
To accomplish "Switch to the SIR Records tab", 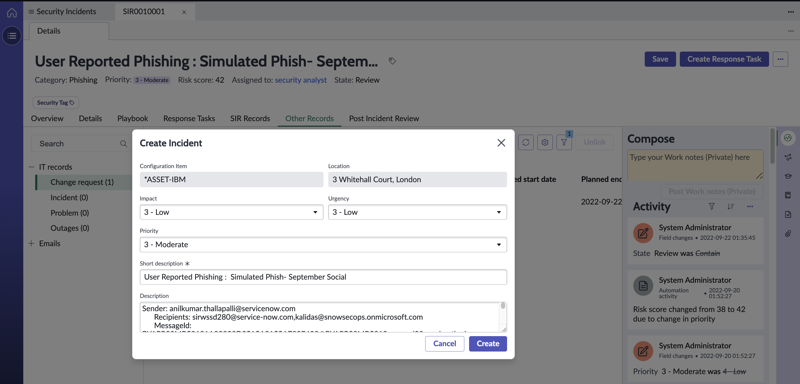I will click(x=250, y=118).
